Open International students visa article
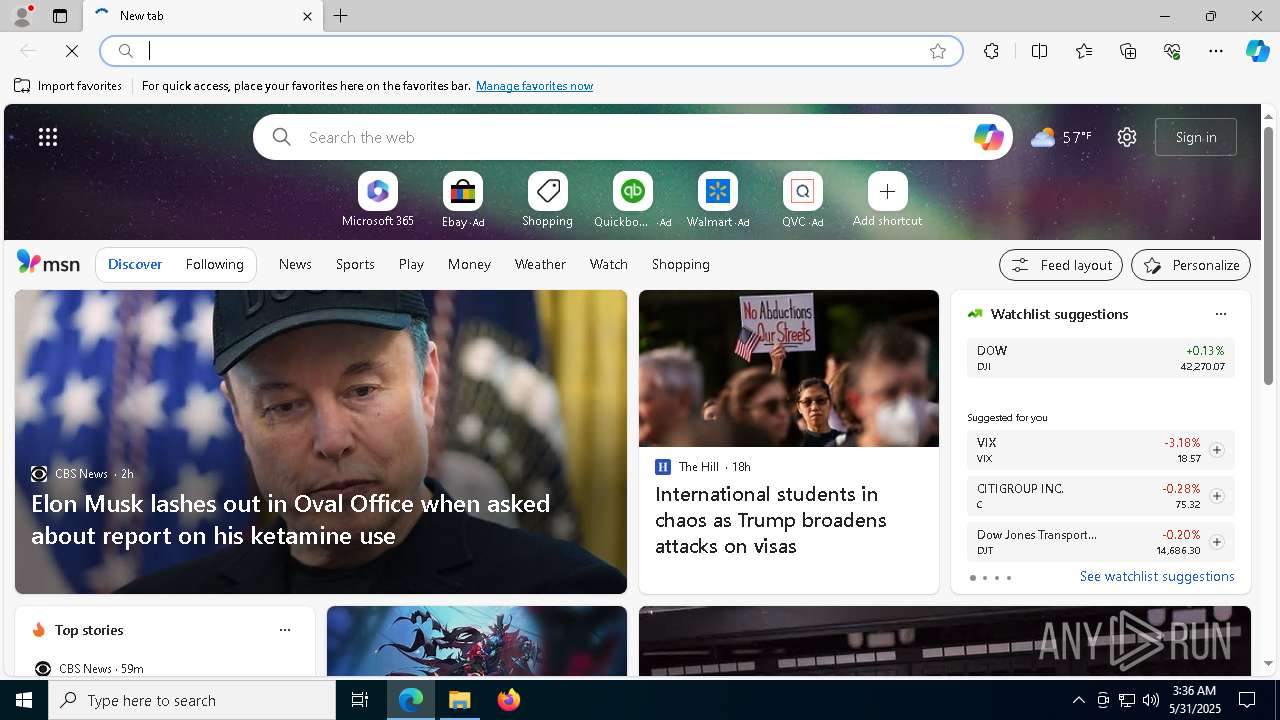This screenshot has height=720, width=1280. [771, 520]
